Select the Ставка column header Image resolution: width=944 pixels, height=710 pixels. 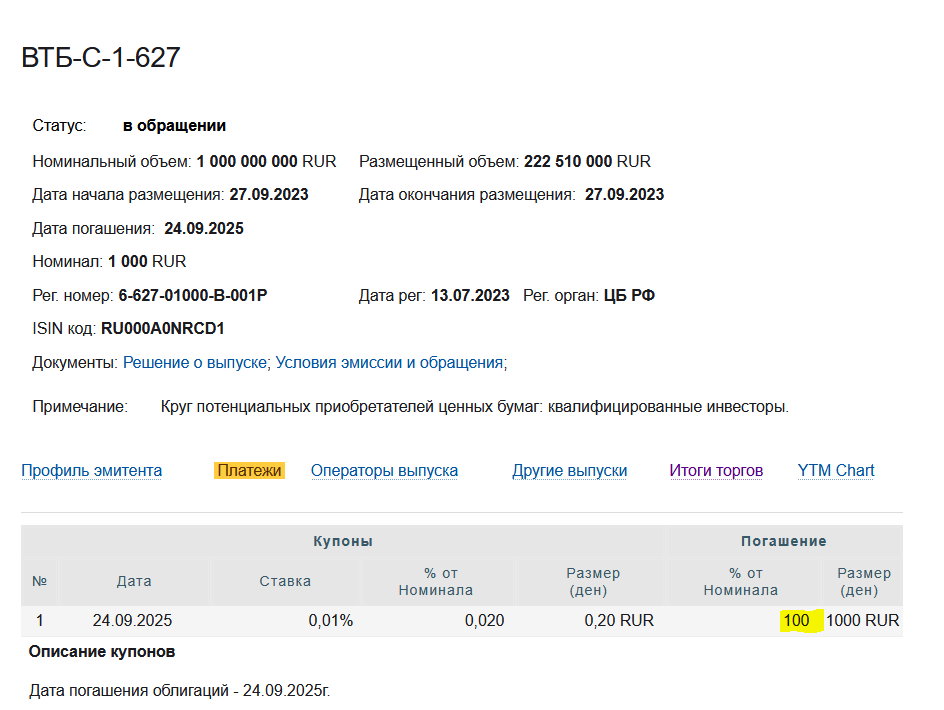point(285,581)
